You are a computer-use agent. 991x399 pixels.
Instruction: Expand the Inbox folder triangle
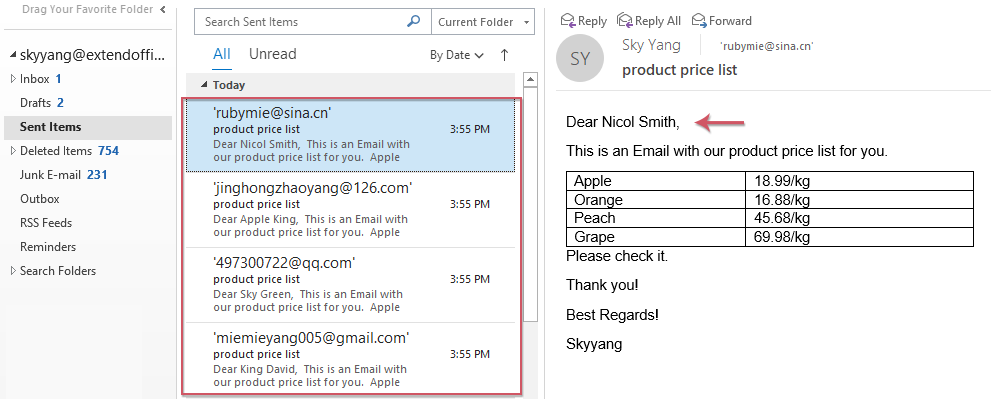[13, 79]
